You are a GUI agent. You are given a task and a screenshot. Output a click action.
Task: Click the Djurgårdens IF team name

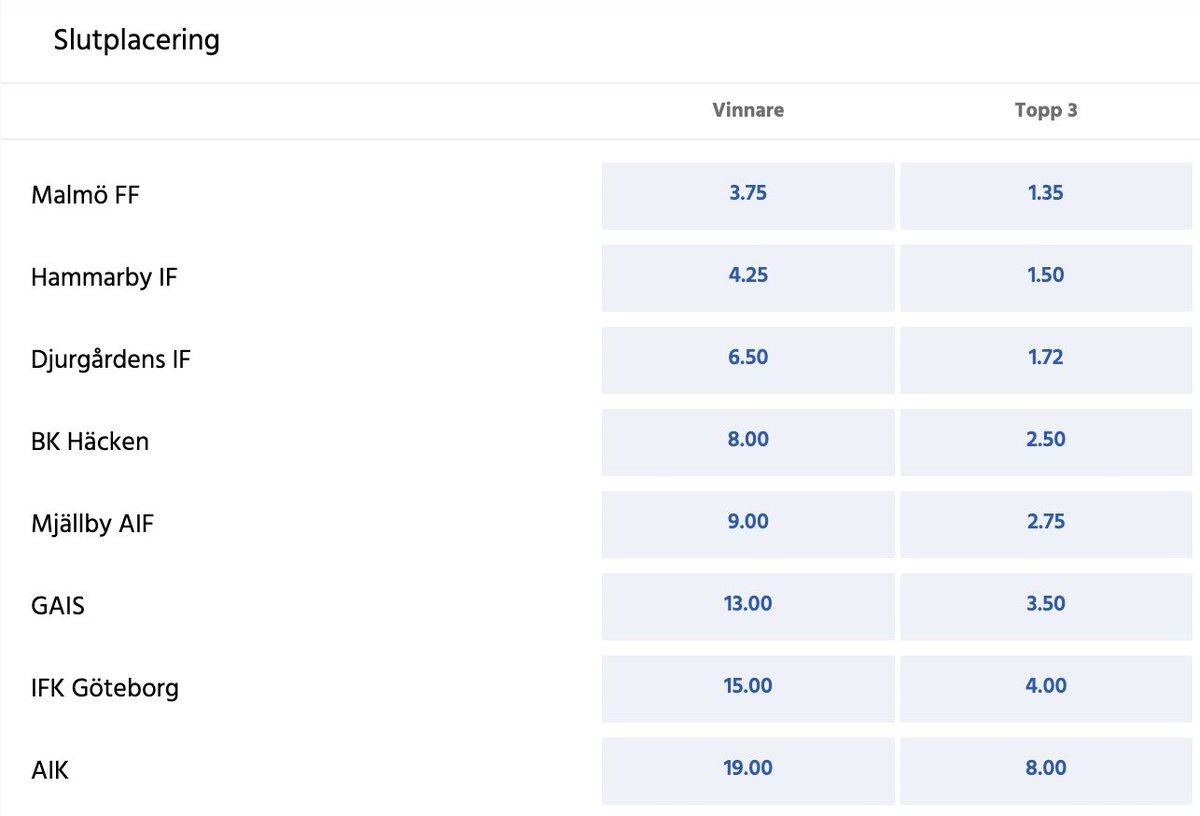point(111,360)
